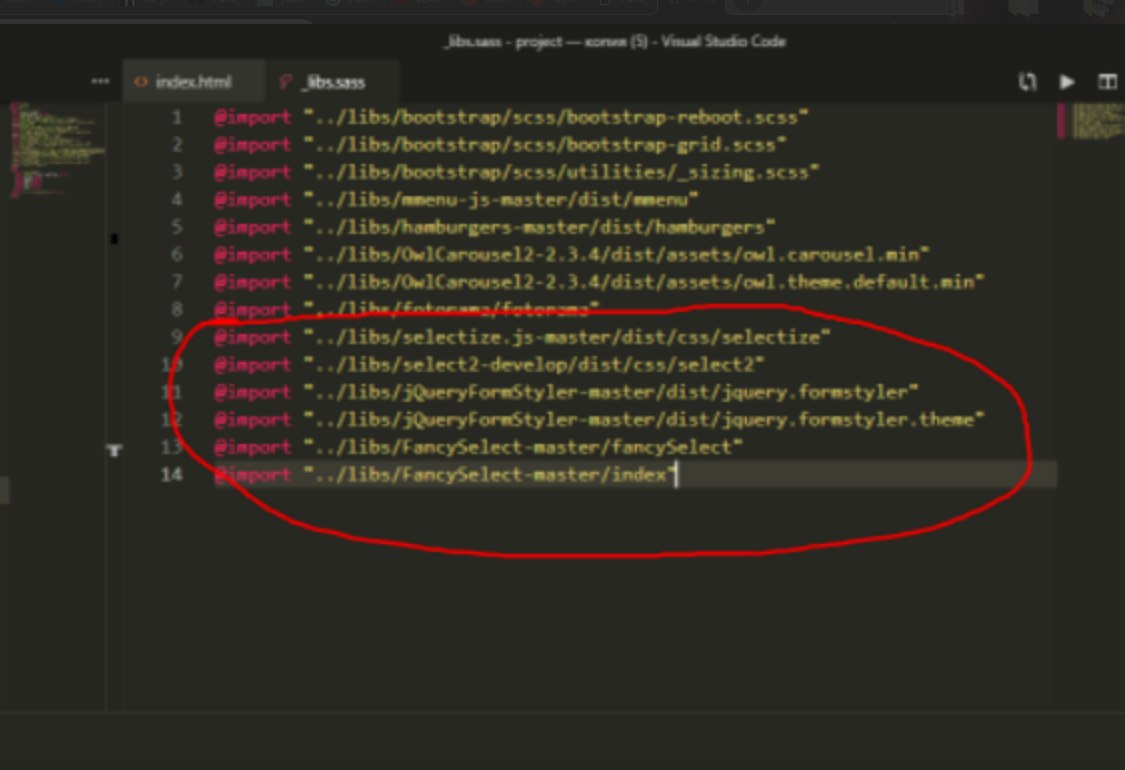Viewport: 1125px width, 770px height.
Task: Switch to the _libs.sass tab
Action: coord(333,82)
